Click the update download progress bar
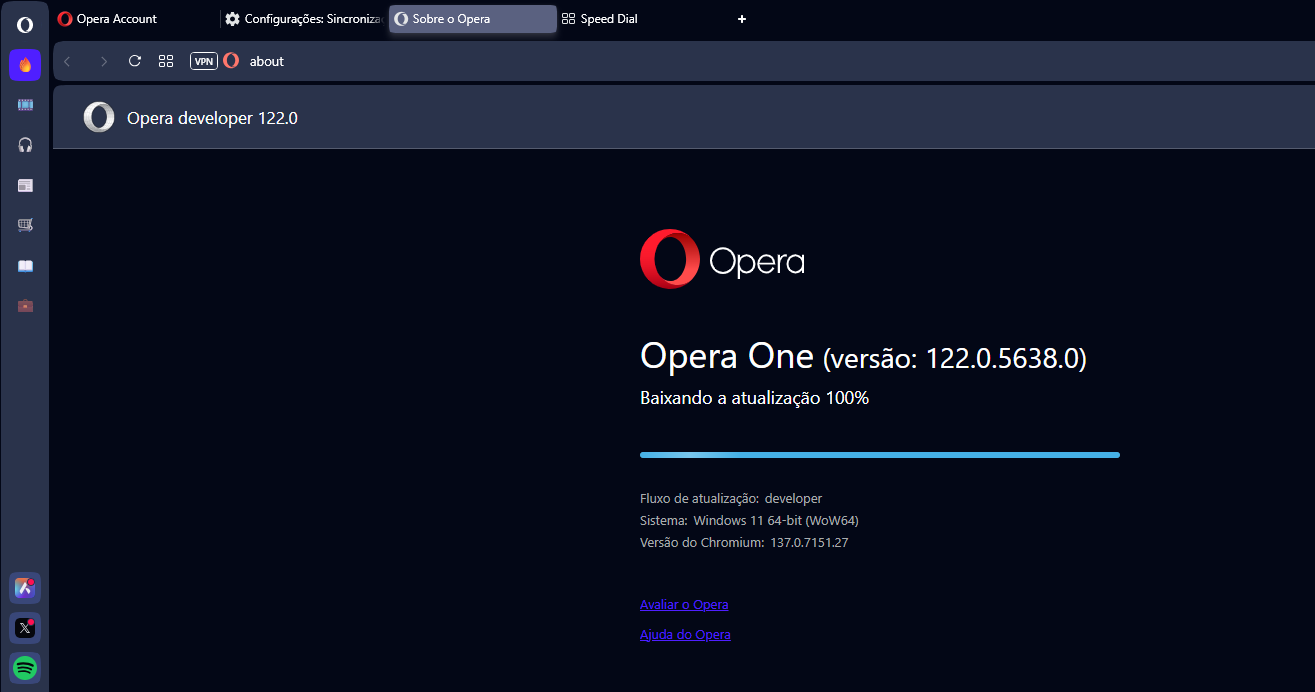The width and height of the screenshot is (1315, 692). tap(880, 455)
